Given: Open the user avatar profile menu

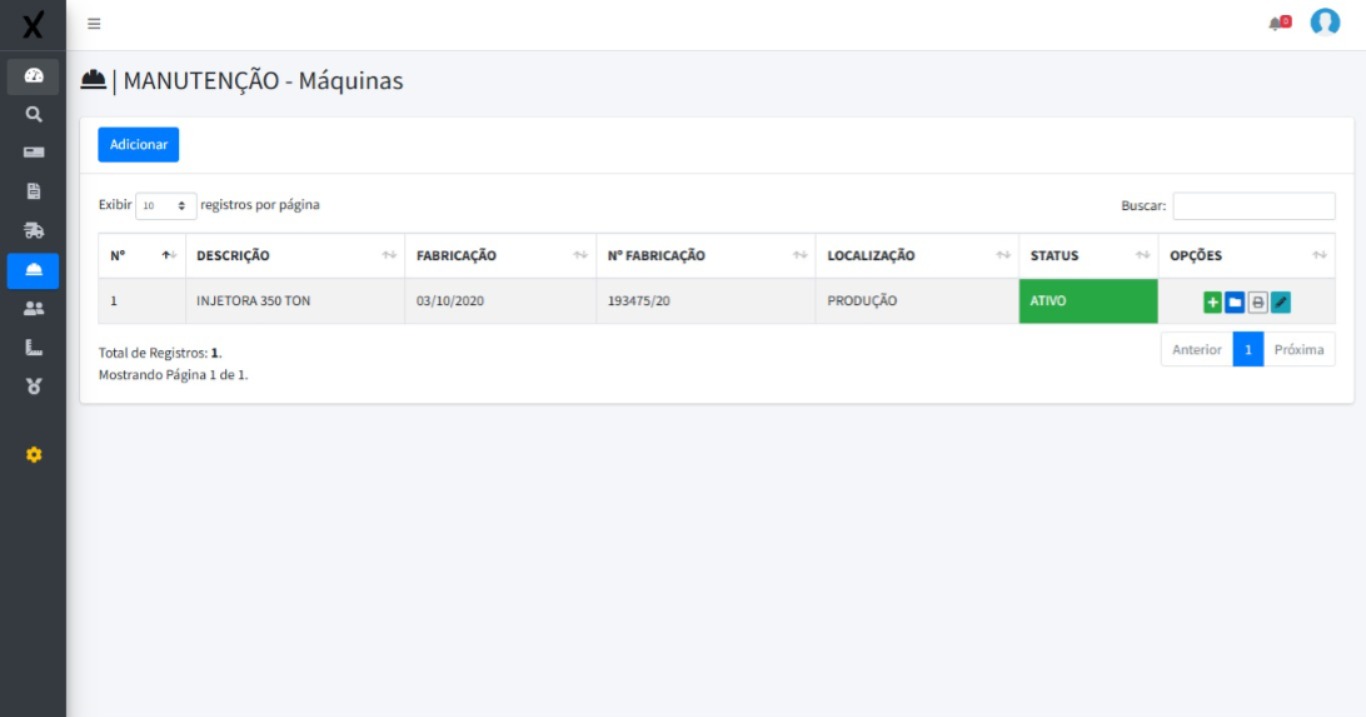Looking at the screenshot, I should [x=1325, y=22].
